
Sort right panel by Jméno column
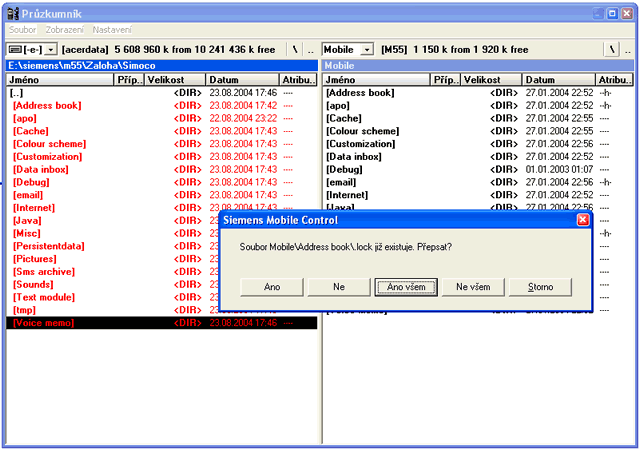click(376, 80)
